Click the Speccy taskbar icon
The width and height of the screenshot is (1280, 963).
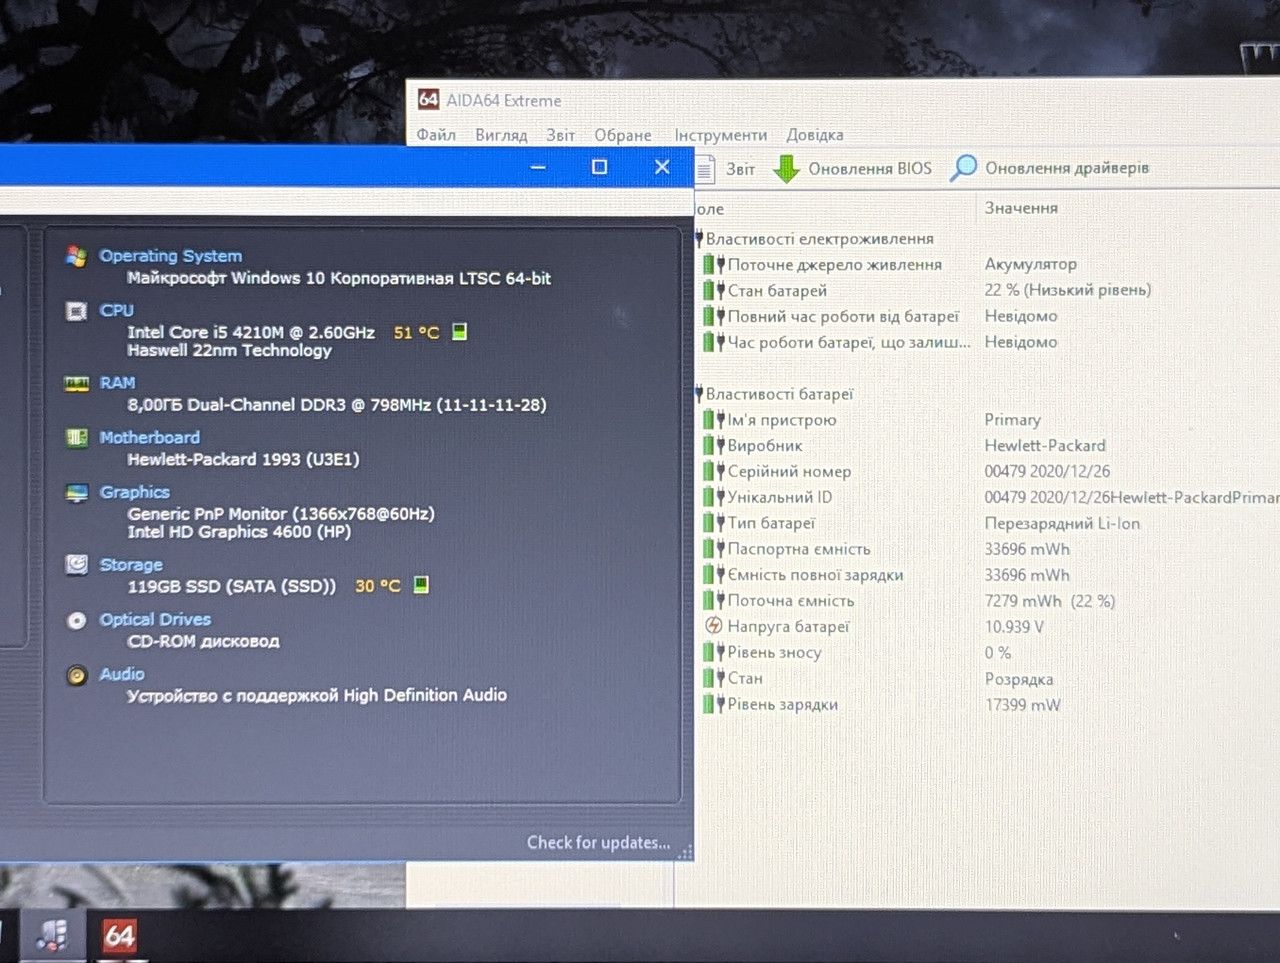point(52,936)
